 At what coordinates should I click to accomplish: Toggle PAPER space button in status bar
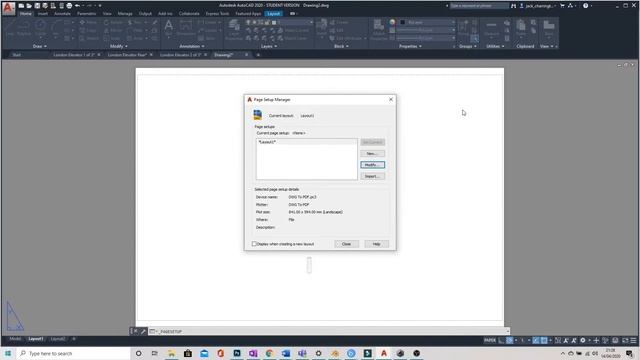(x=489, y=340)
